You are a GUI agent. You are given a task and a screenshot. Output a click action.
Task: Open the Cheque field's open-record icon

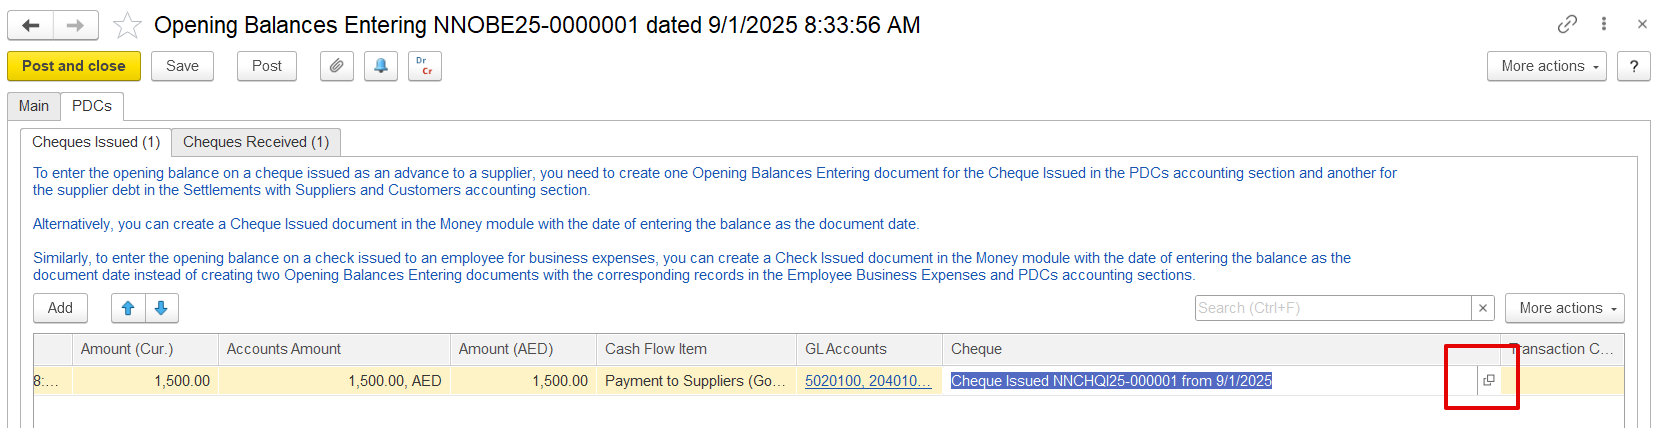[1489, 381]
